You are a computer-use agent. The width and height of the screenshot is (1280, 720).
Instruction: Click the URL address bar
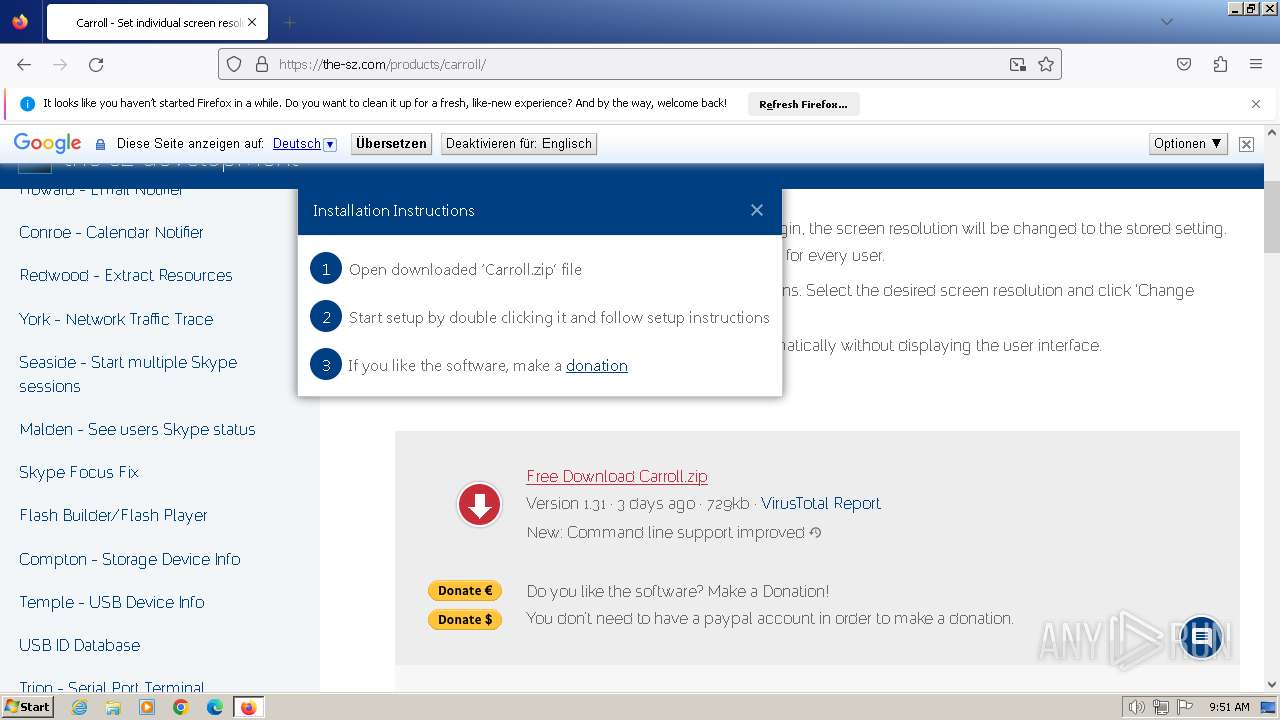(x=640, y=64)
